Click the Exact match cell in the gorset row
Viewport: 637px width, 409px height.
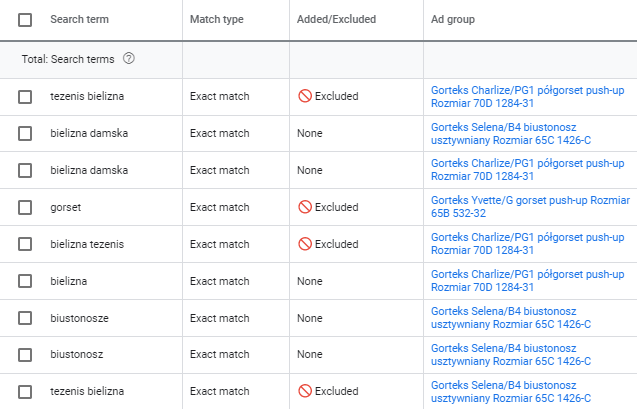coord(219,207)
